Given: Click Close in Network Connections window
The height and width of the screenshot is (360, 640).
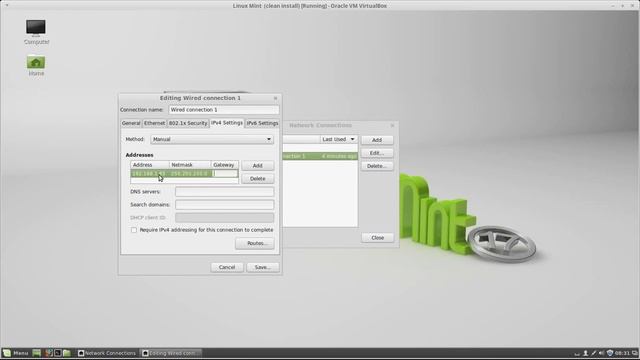Looking at the screenshot, I should pos(378,238).
